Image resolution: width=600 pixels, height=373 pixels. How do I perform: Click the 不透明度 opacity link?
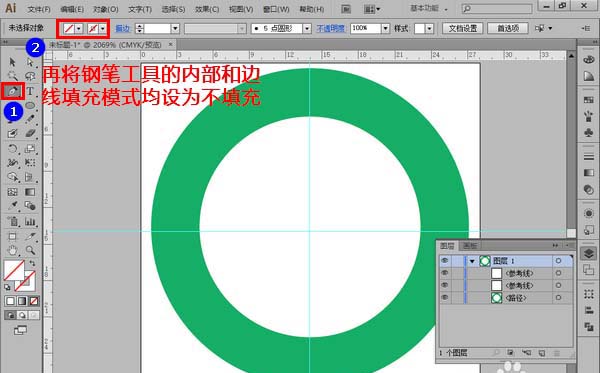point(331,28)
